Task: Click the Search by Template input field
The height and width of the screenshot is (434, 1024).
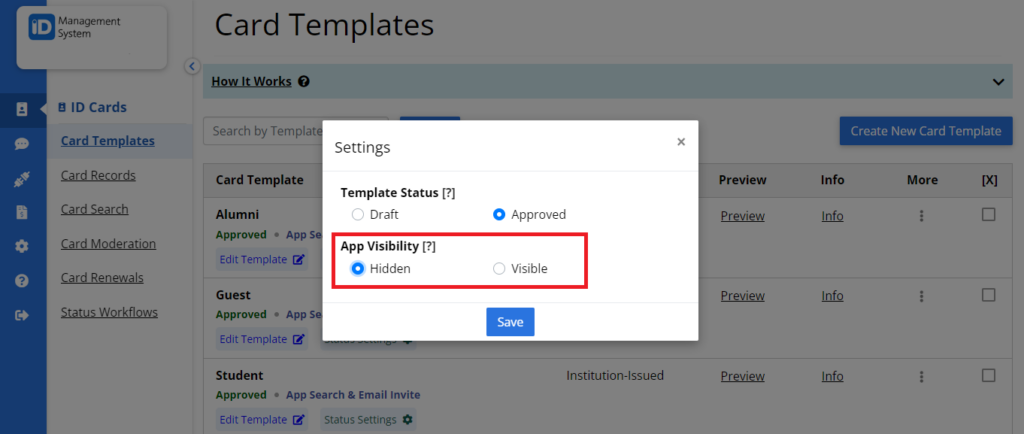Action: [263, 131]
